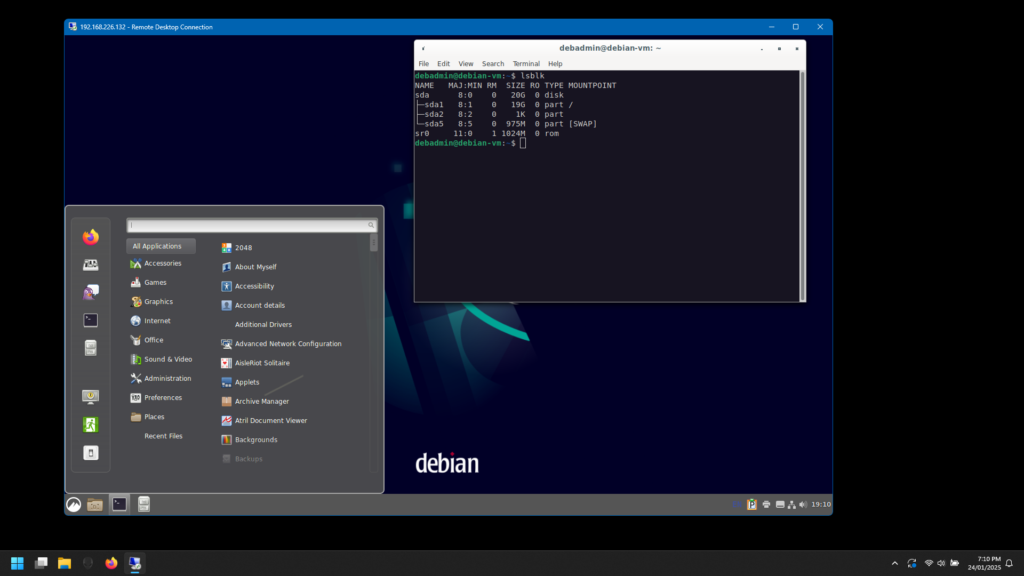Log out using the green sidebar icon
The width and height of the screenshot is (1024, 576).
[89, 424]
